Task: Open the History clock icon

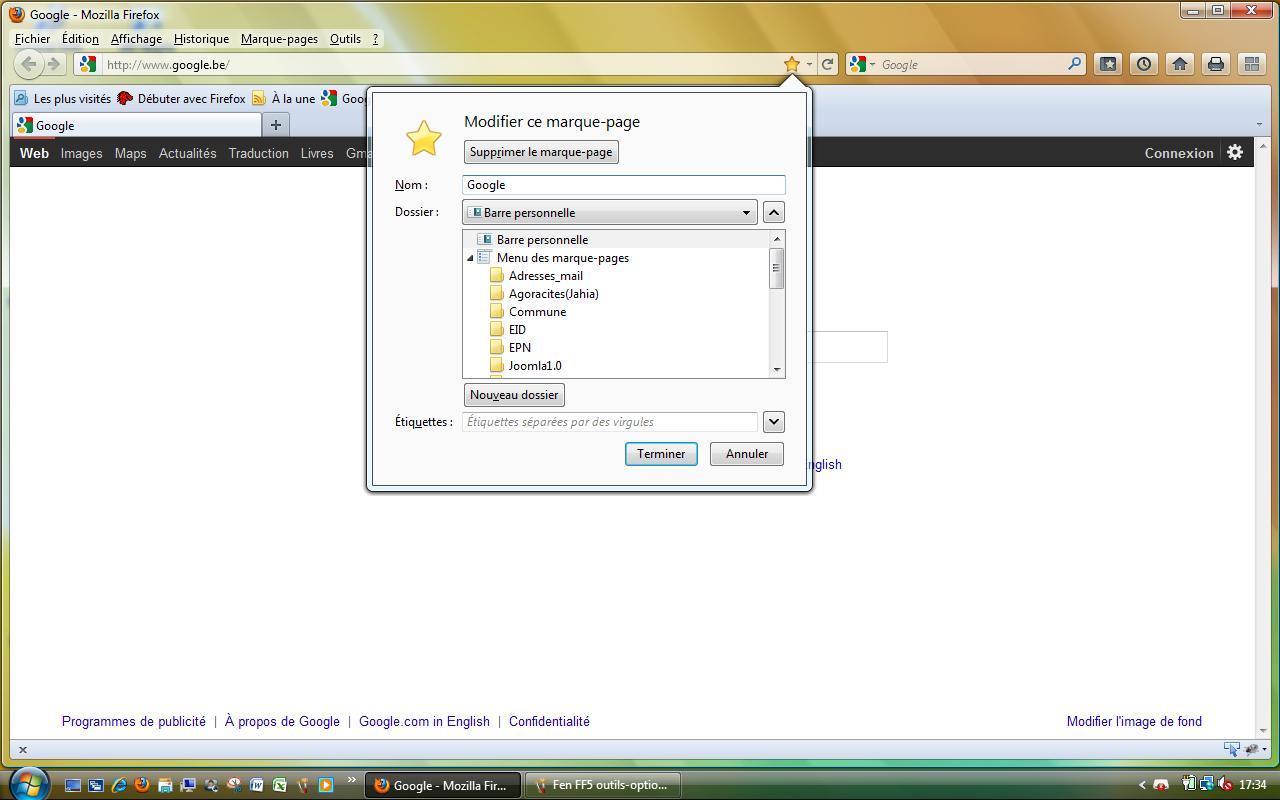Action: 1144,64
